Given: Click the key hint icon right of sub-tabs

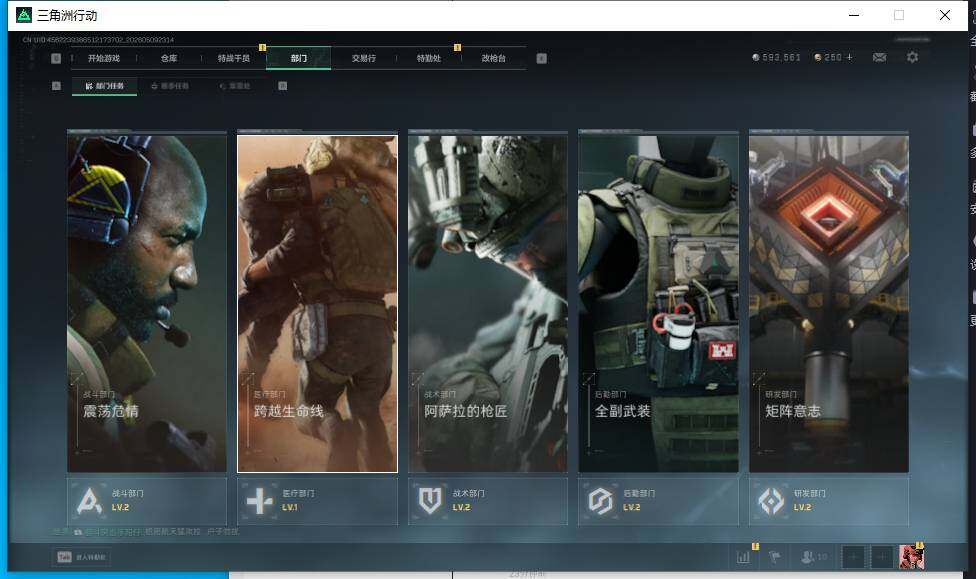Looking at the screenshot, I should tap(283, 86).
